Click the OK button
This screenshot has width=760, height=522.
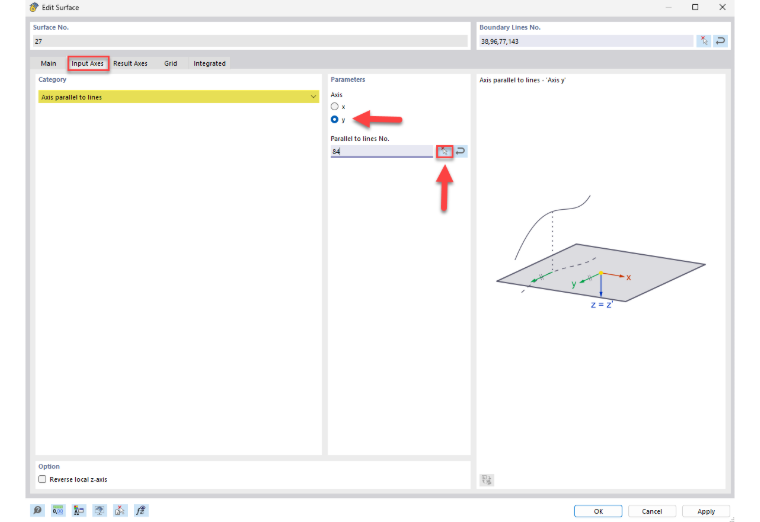[x=598, y=511]
